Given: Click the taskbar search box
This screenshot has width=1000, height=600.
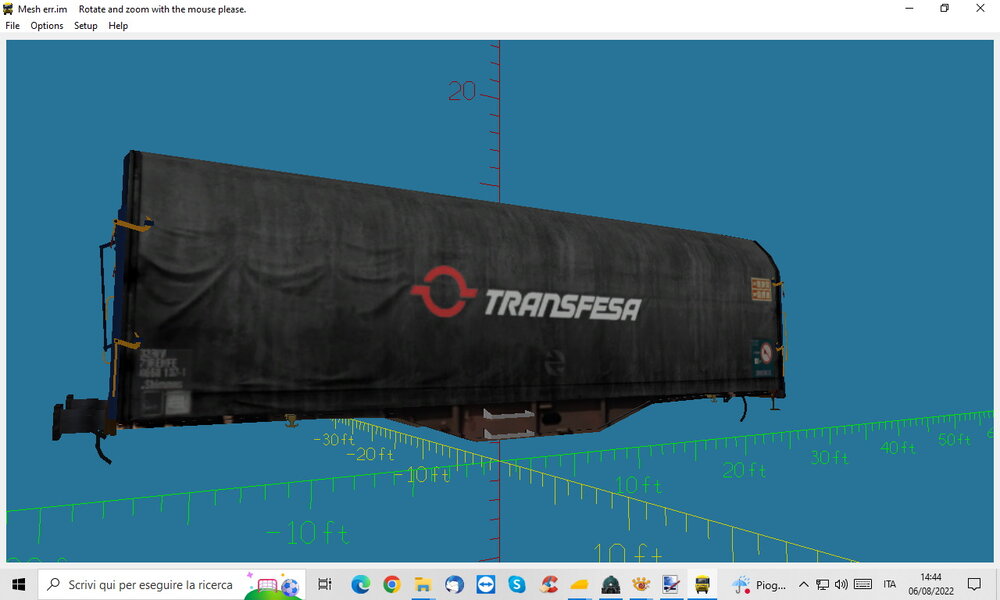Looking at the screenshot, I should click(x=172, y=584).
